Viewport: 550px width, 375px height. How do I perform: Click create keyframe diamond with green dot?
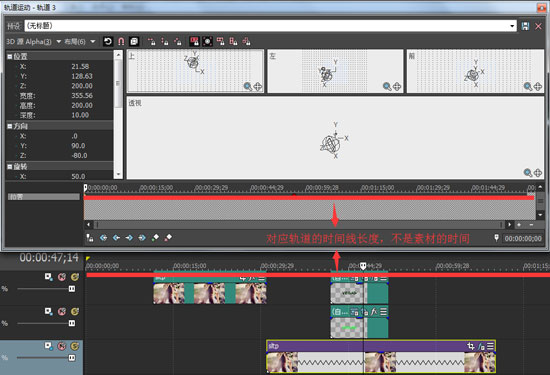pyautogui.click(x=155, y=238)
